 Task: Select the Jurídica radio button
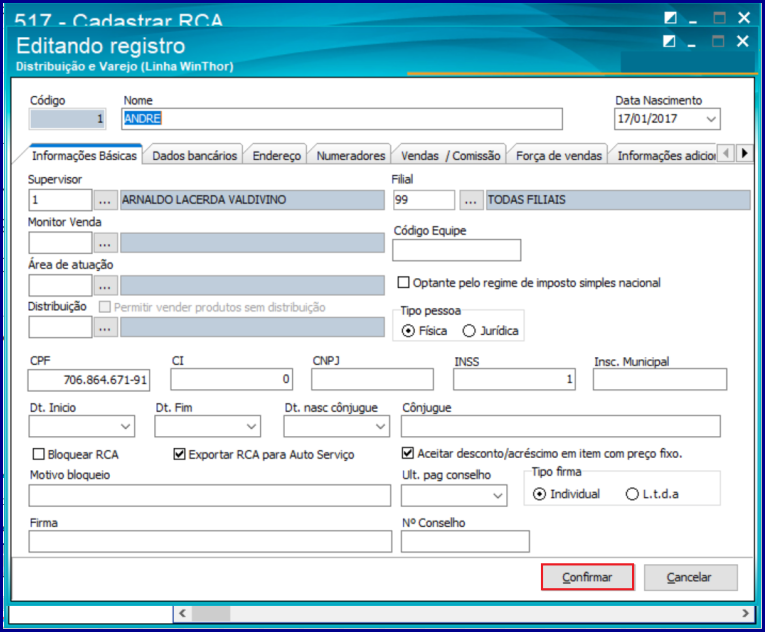pos(469,331)
